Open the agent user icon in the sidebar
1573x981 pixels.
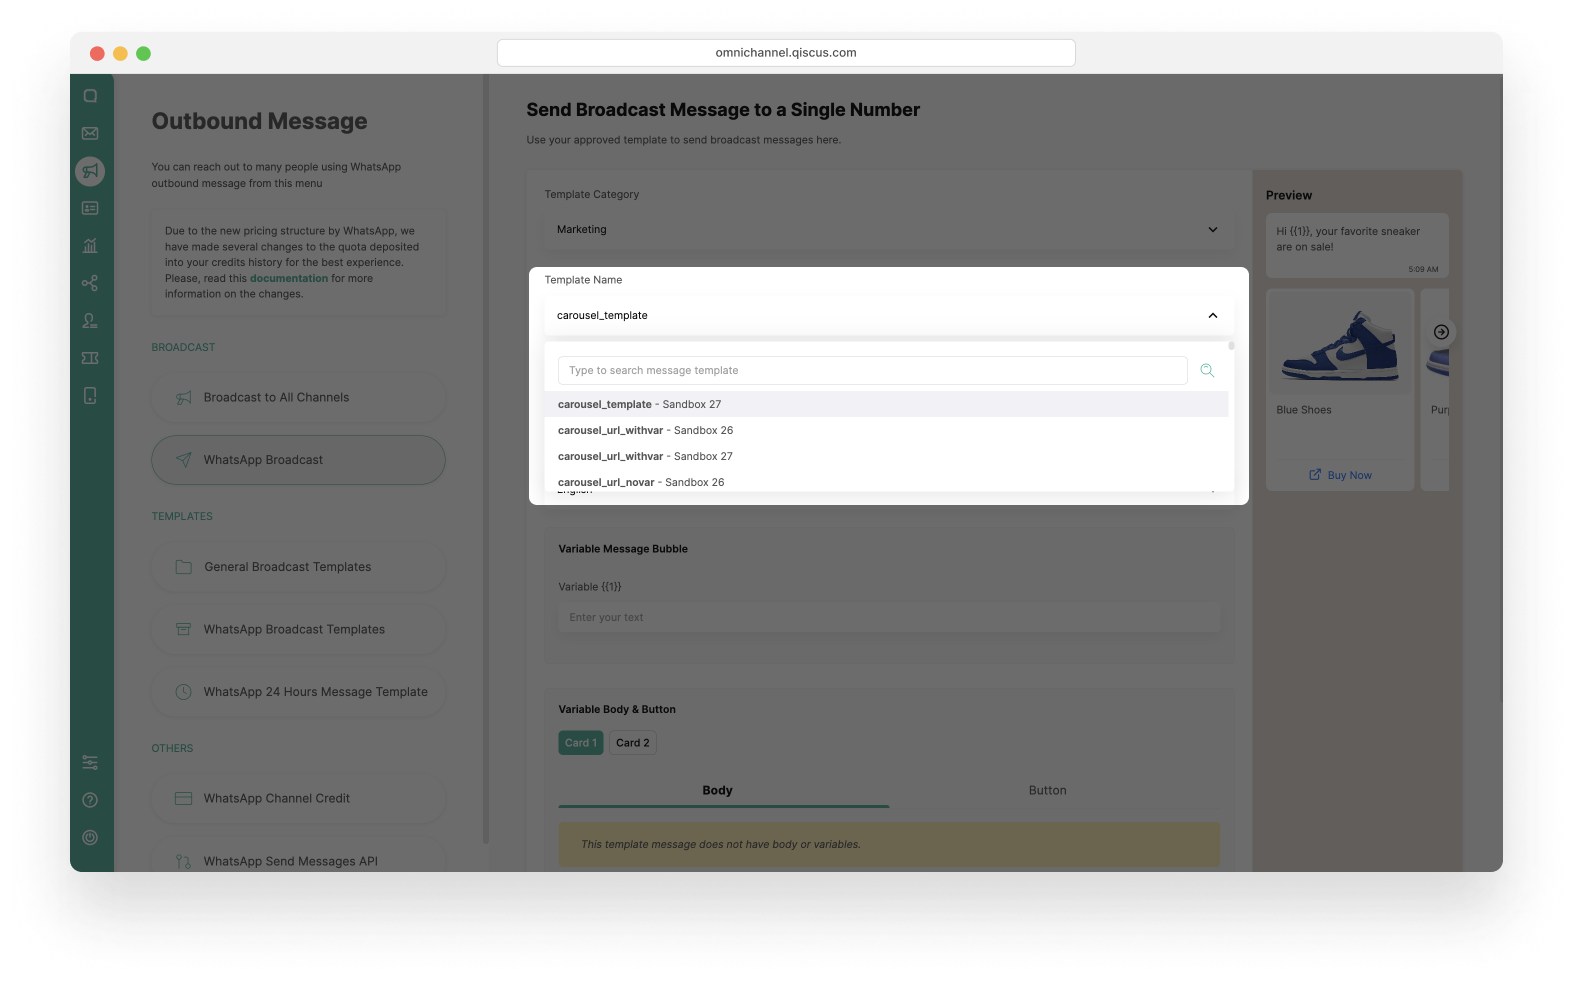coord(90,321)
